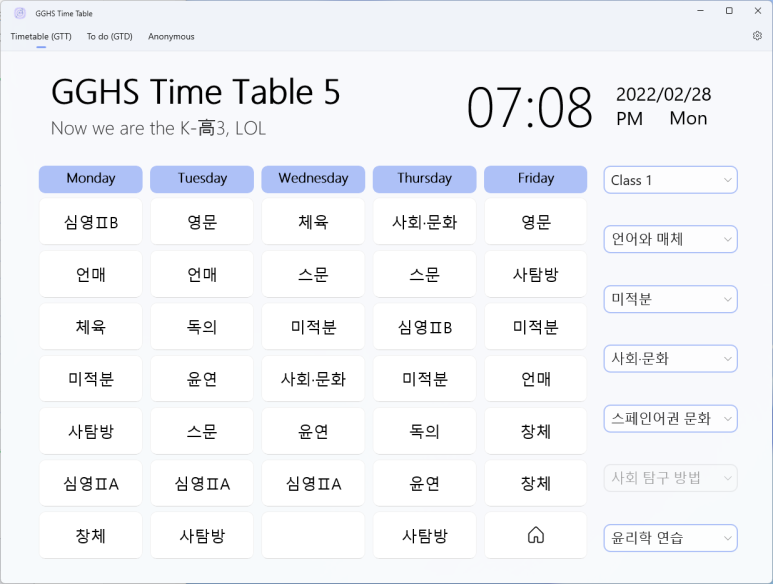Maximize the GGHS Time Table window
Viewport: 773px width, 584px height.
pos(729,11)
